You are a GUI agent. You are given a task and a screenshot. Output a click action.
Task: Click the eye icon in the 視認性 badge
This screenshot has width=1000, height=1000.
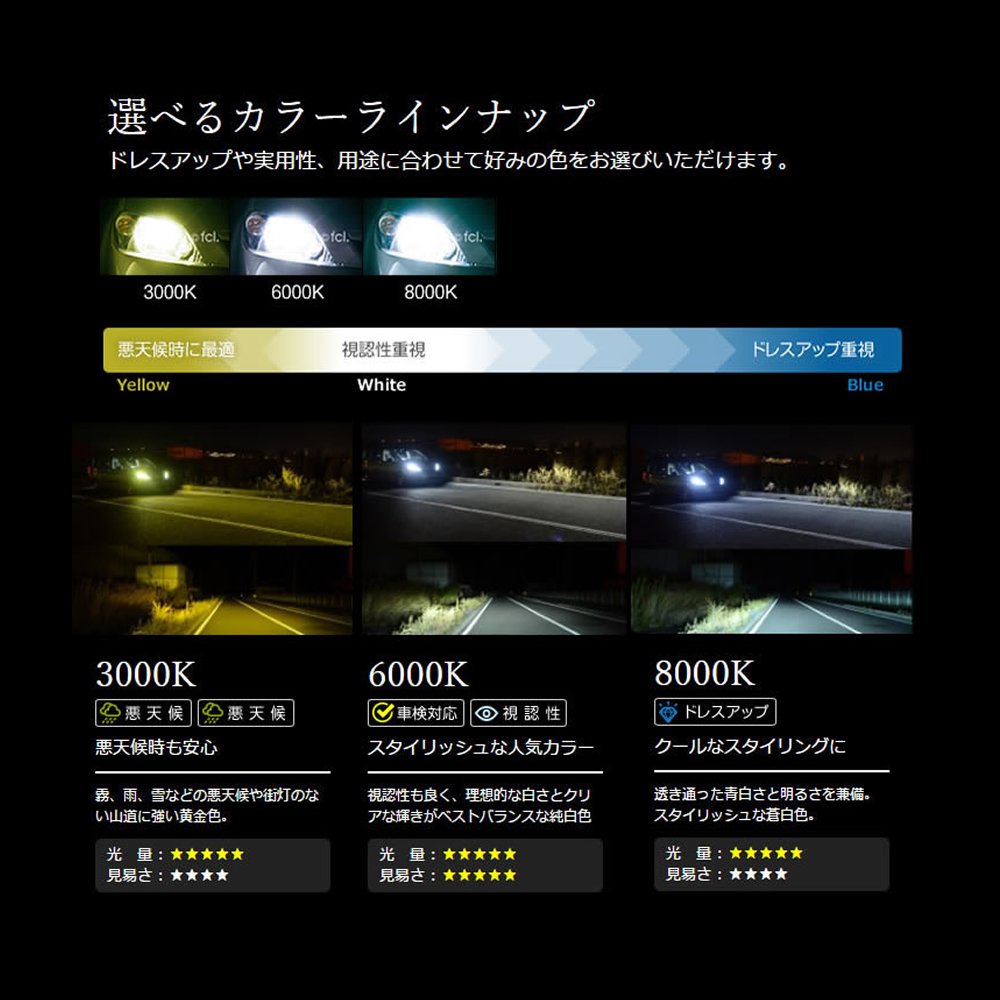click(x=487, y=713)
